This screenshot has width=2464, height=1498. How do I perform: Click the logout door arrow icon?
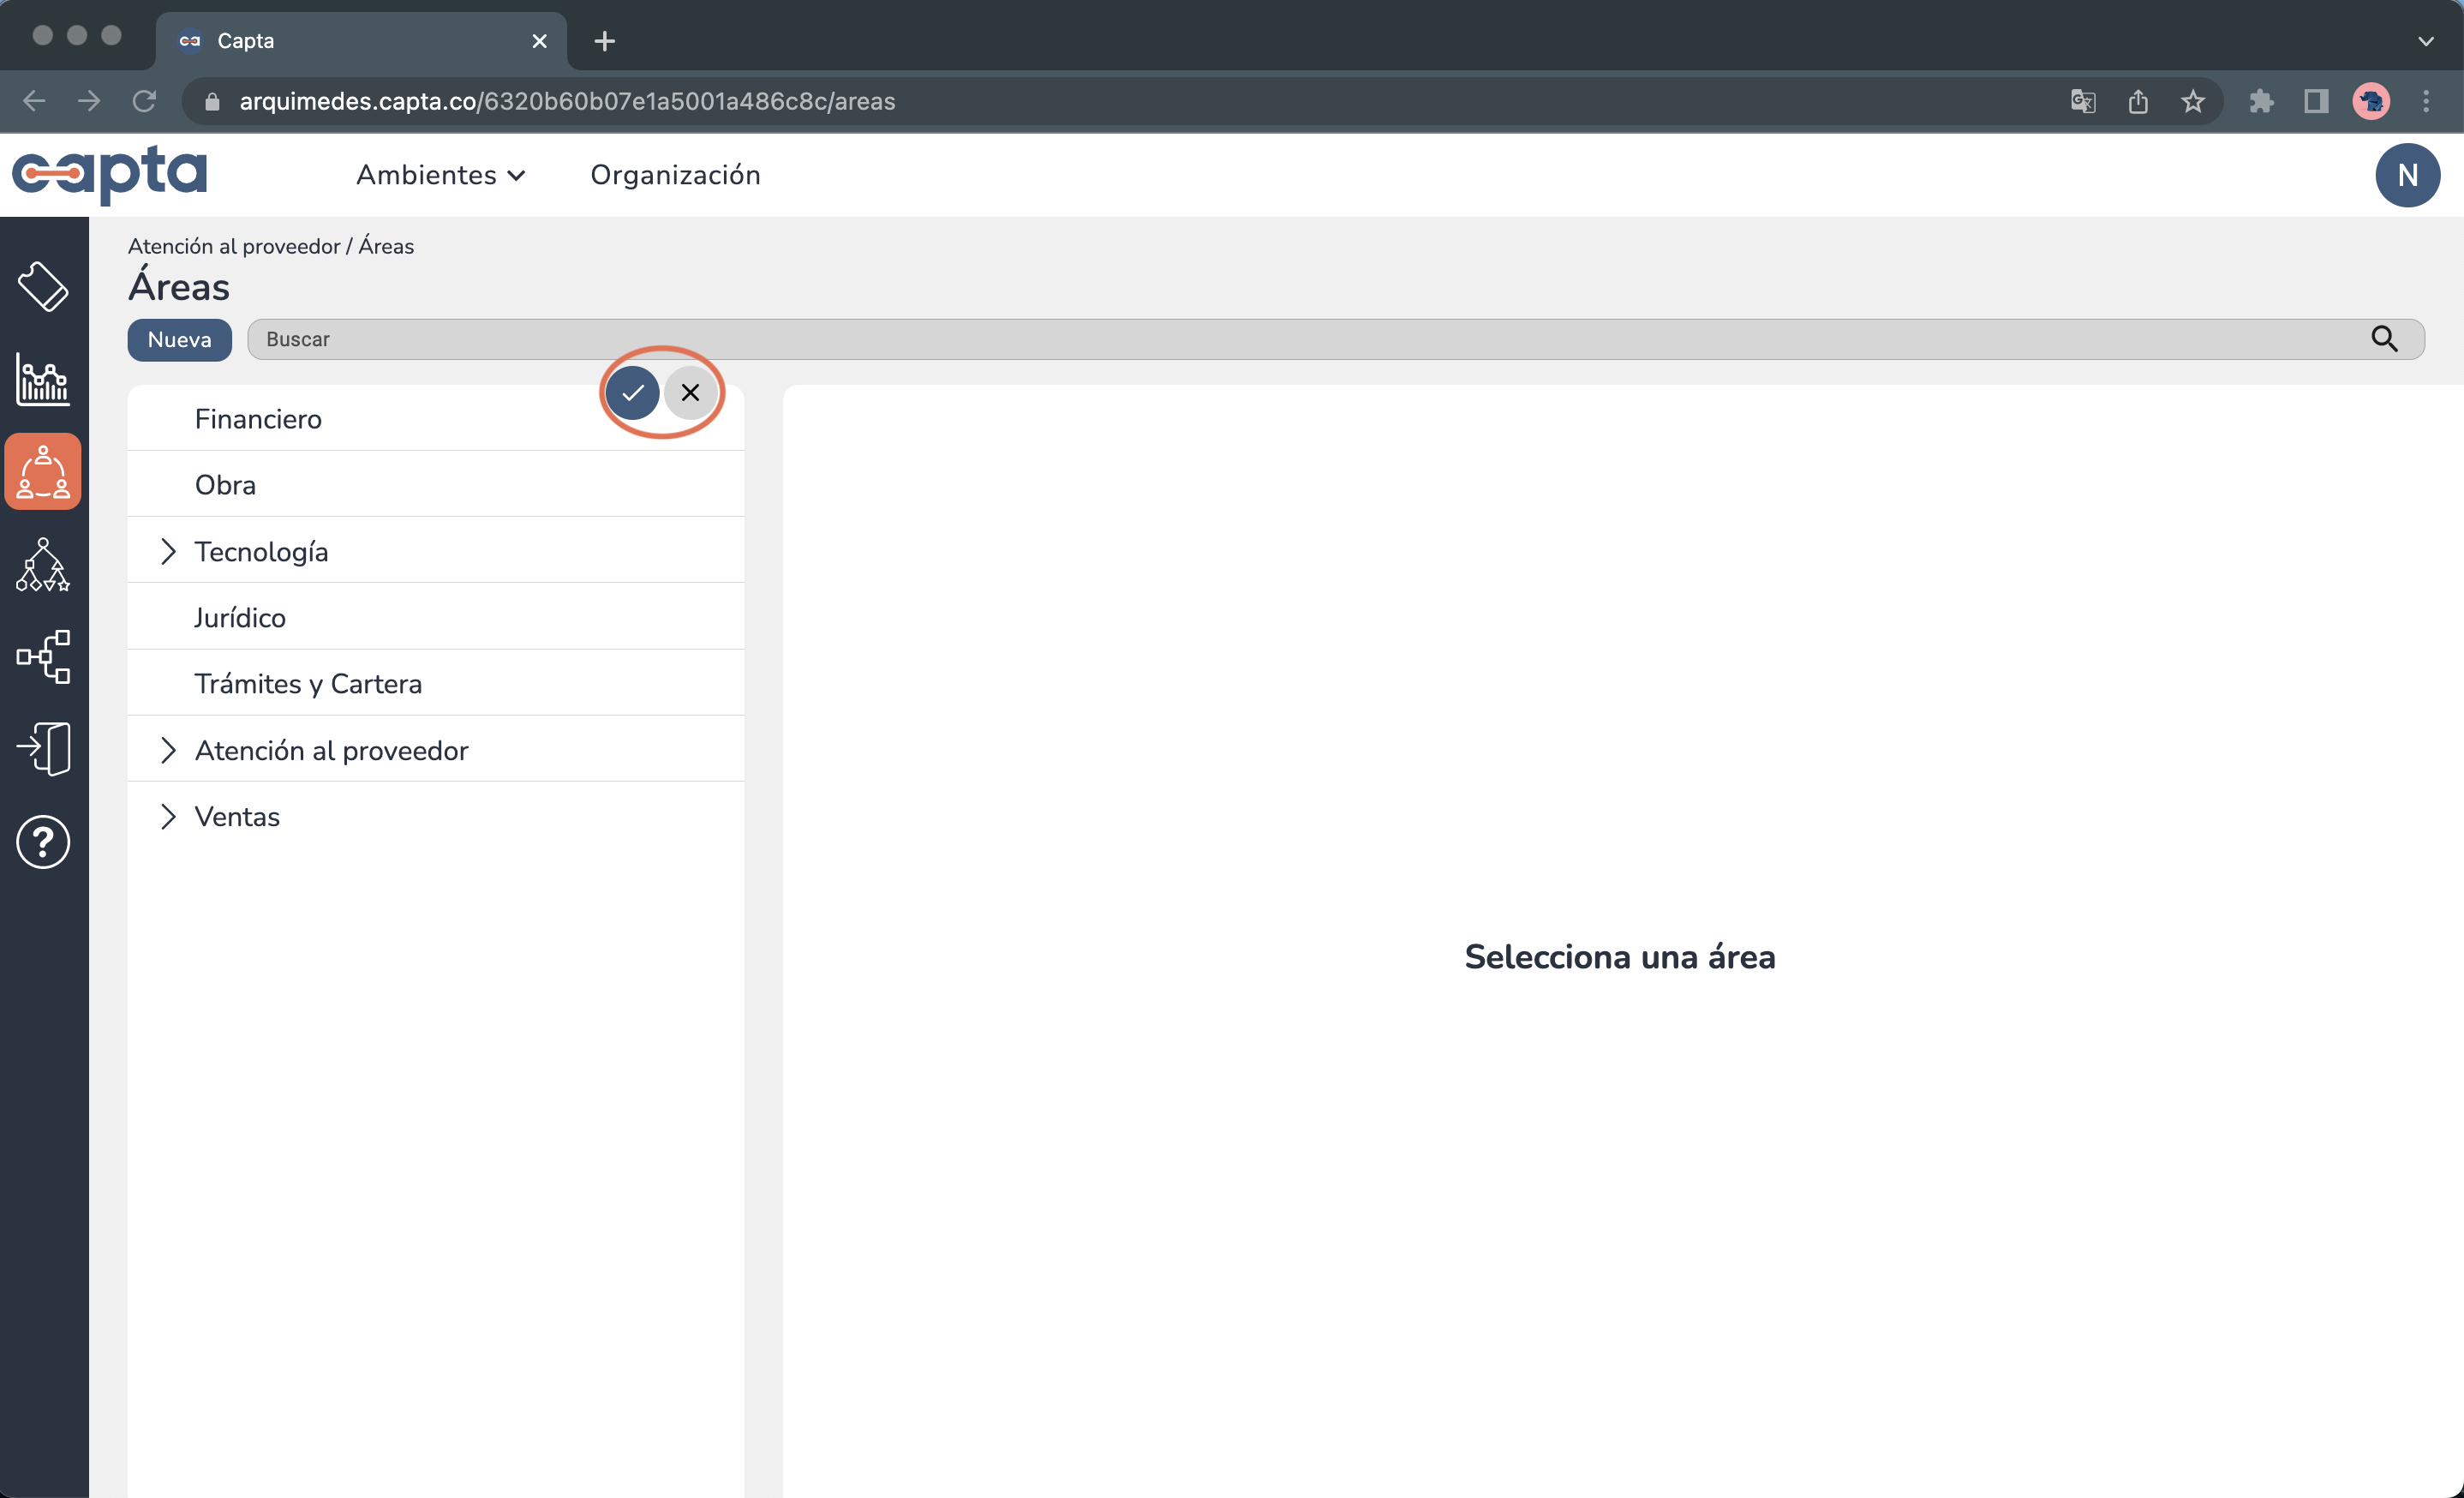(43, 749)
